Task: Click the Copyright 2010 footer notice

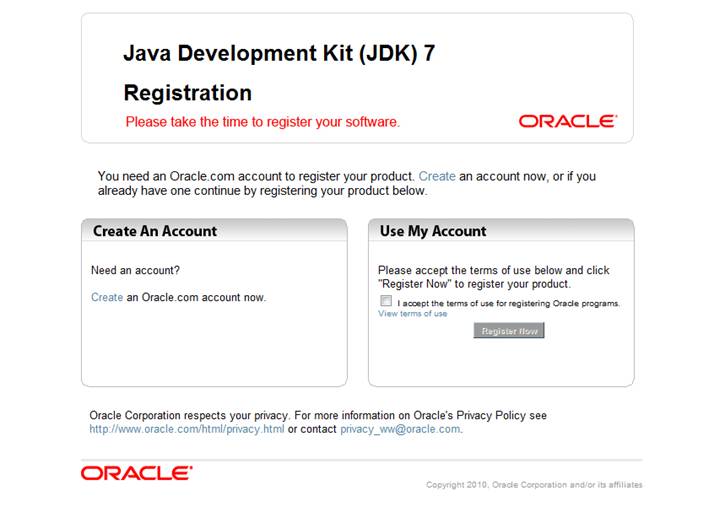Action: click(534, 485)
